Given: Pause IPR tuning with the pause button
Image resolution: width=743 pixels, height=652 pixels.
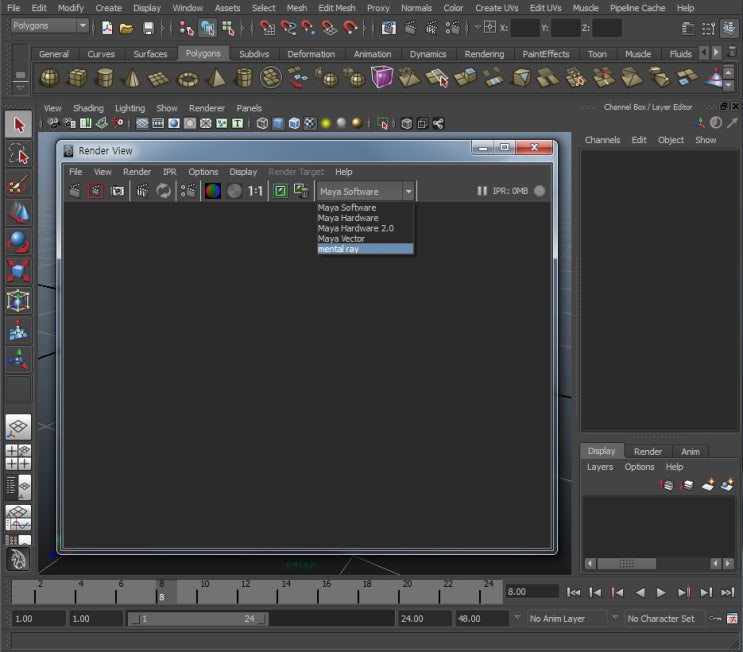Looking at the screenshot, I should coord(482,191).
